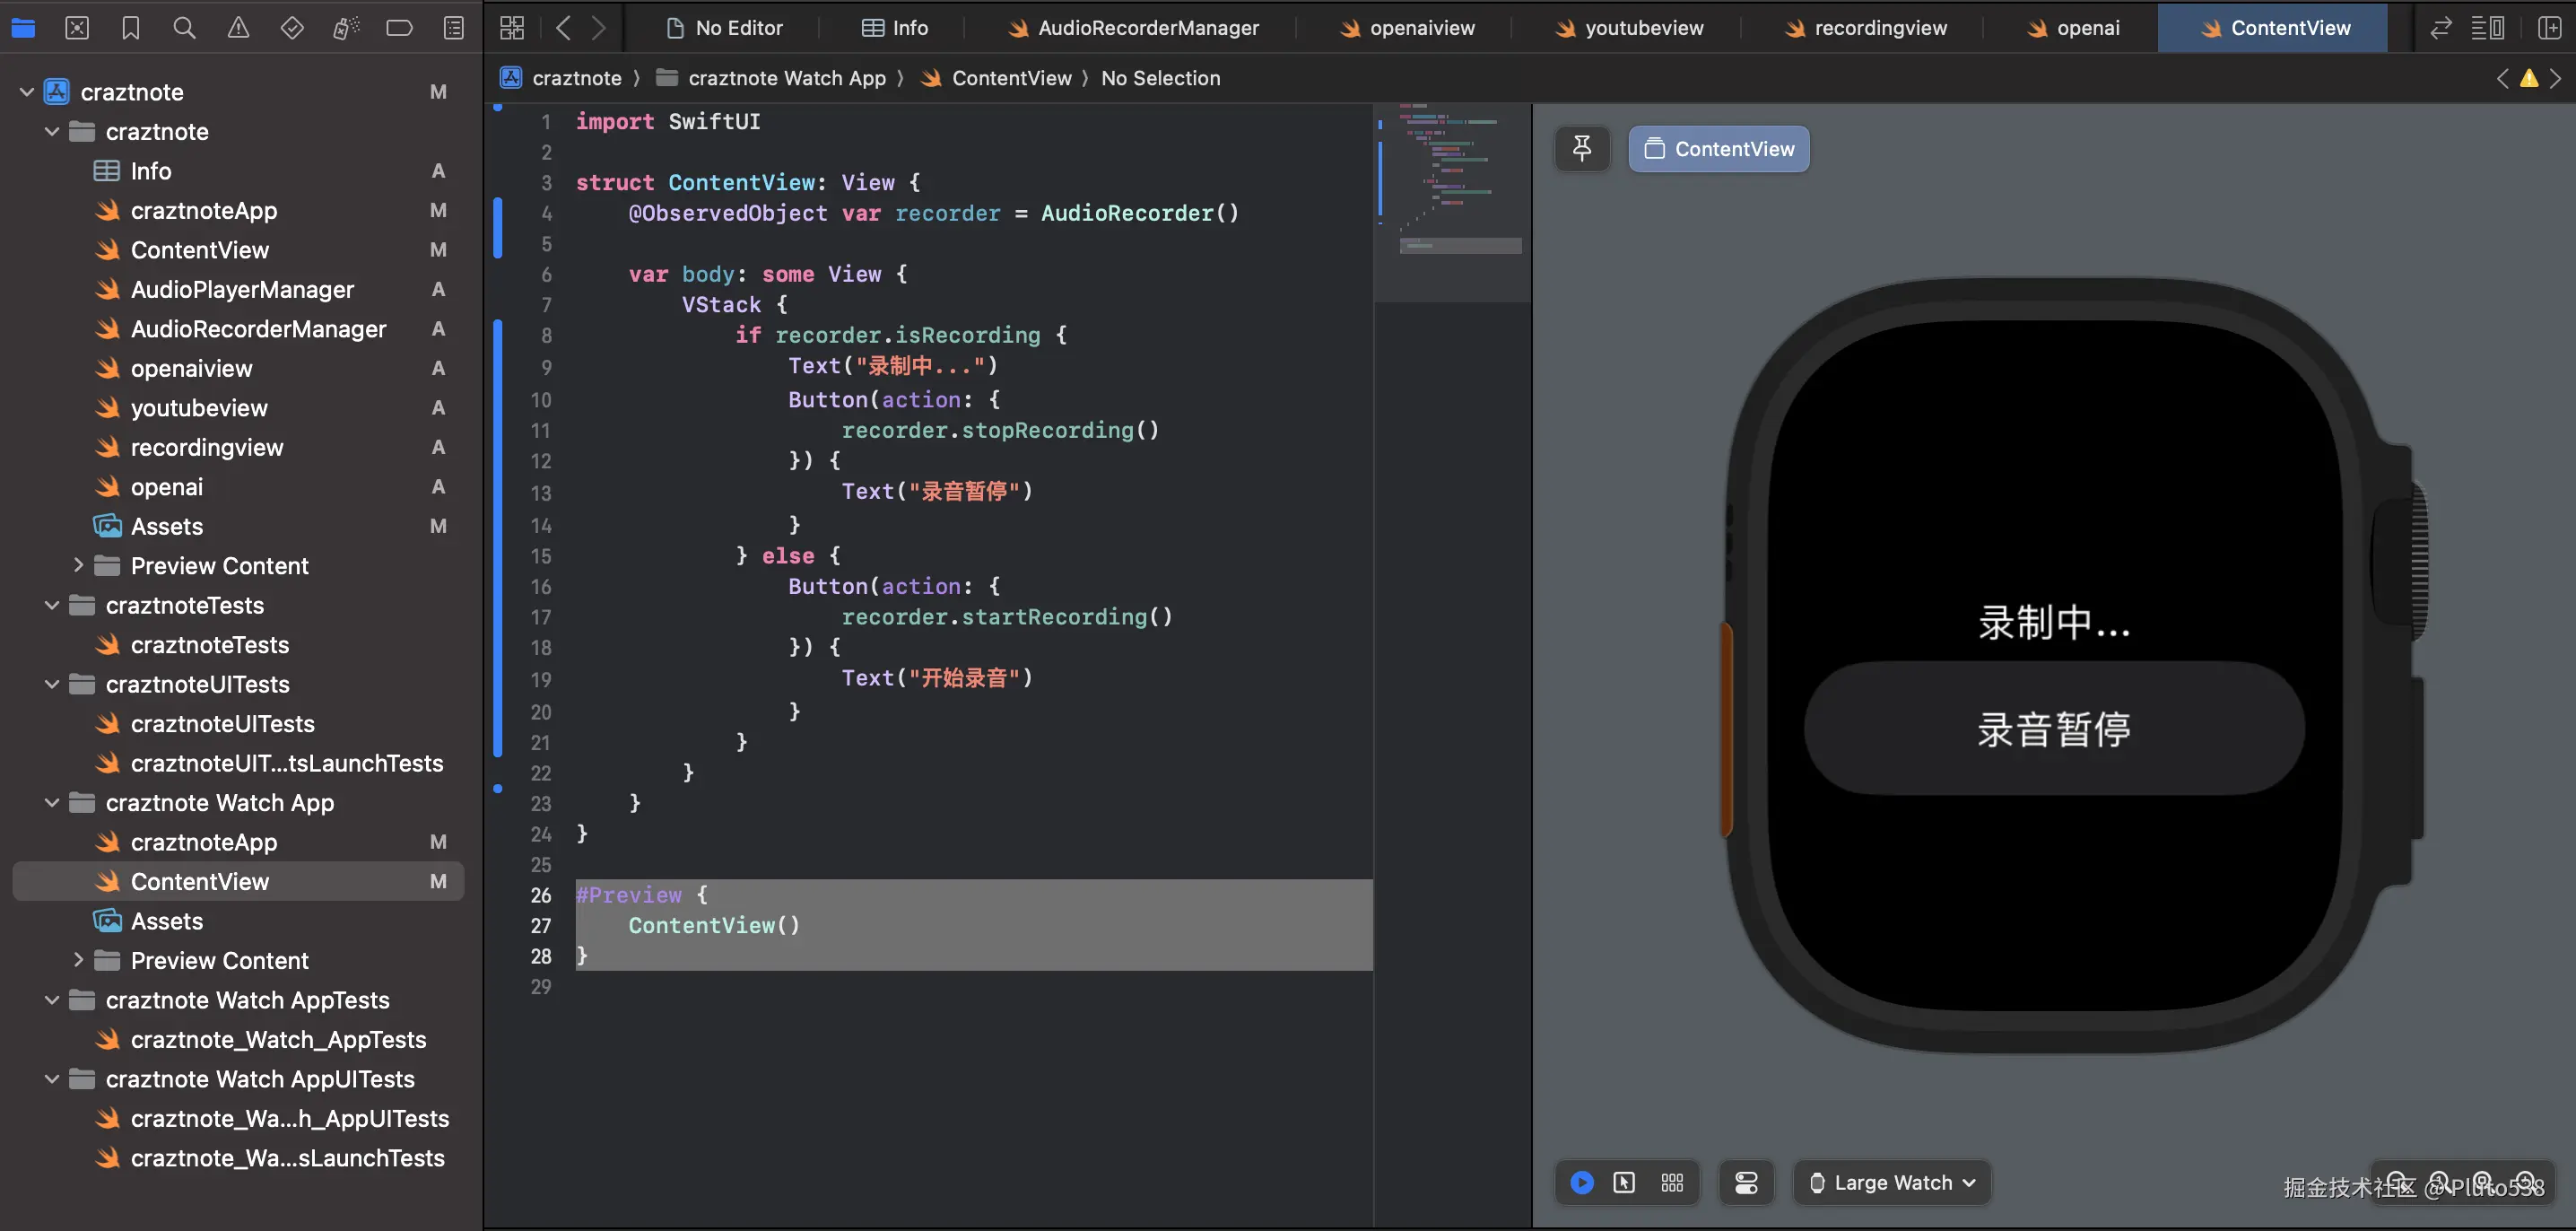
Task: Open preview Device Settings toggles
Action: [x=1746, y=1183]
